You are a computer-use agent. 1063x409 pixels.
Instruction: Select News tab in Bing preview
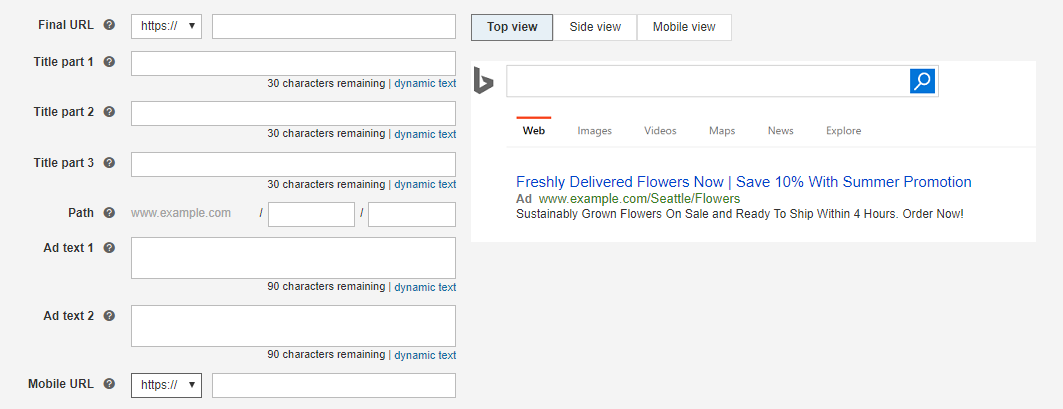(780, 131)
